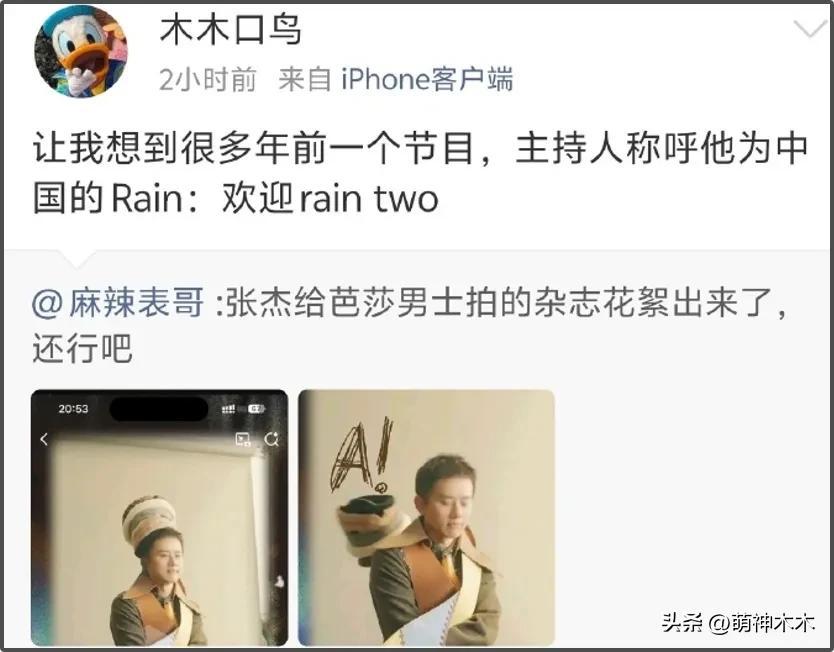Select the main post text about Rain
Screen dimensions: 834x652
tap(420, 173)
